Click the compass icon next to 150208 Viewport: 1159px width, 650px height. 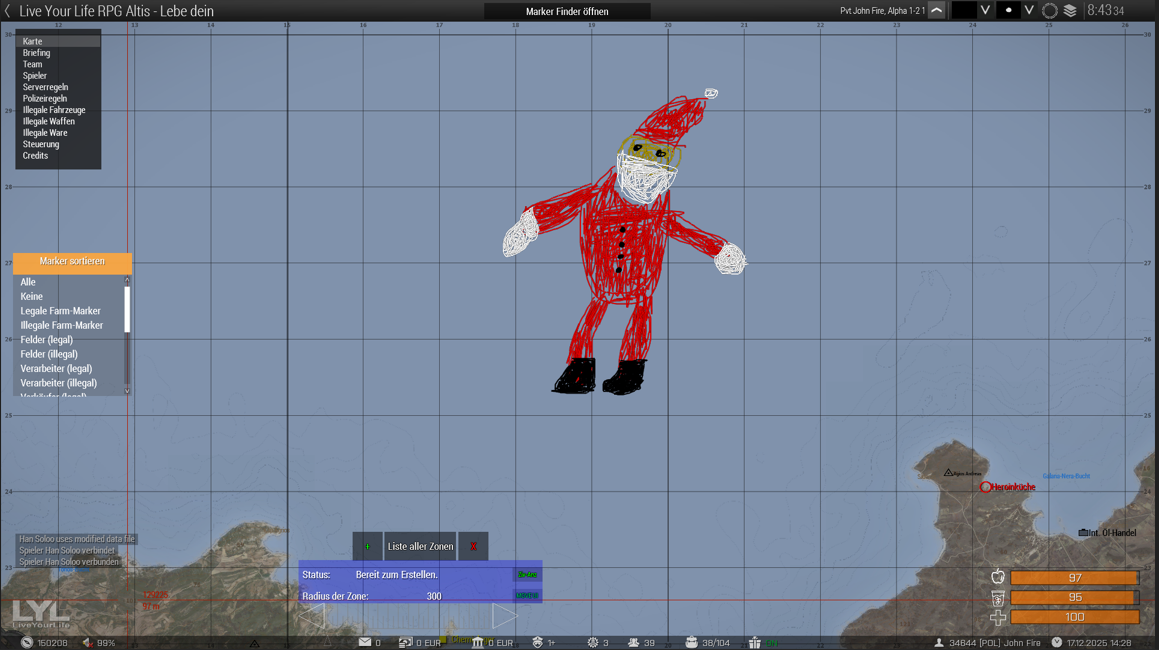click(x=27, y=643)
